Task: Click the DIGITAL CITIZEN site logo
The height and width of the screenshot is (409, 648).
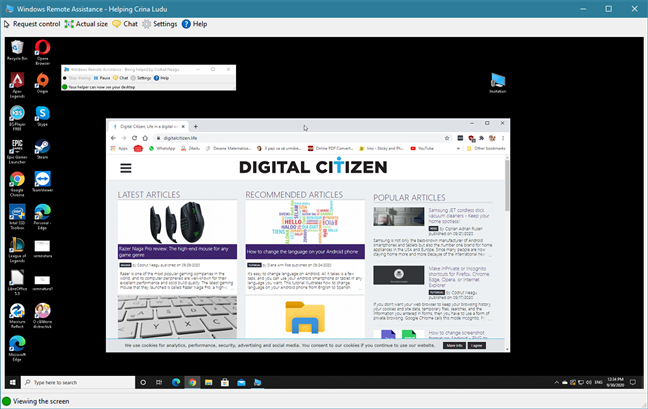Action: point(313,166)
